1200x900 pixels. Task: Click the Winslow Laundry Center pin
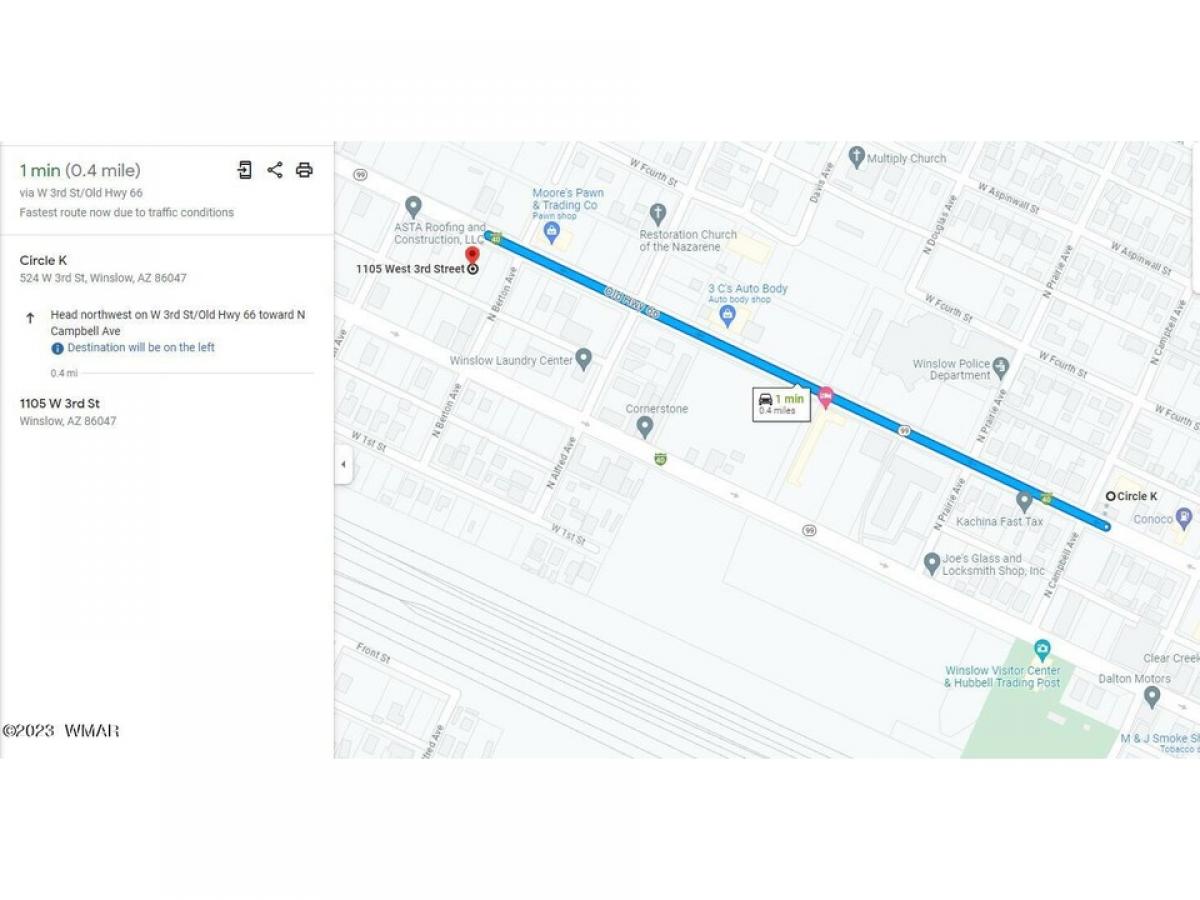(x=584, y=358)
